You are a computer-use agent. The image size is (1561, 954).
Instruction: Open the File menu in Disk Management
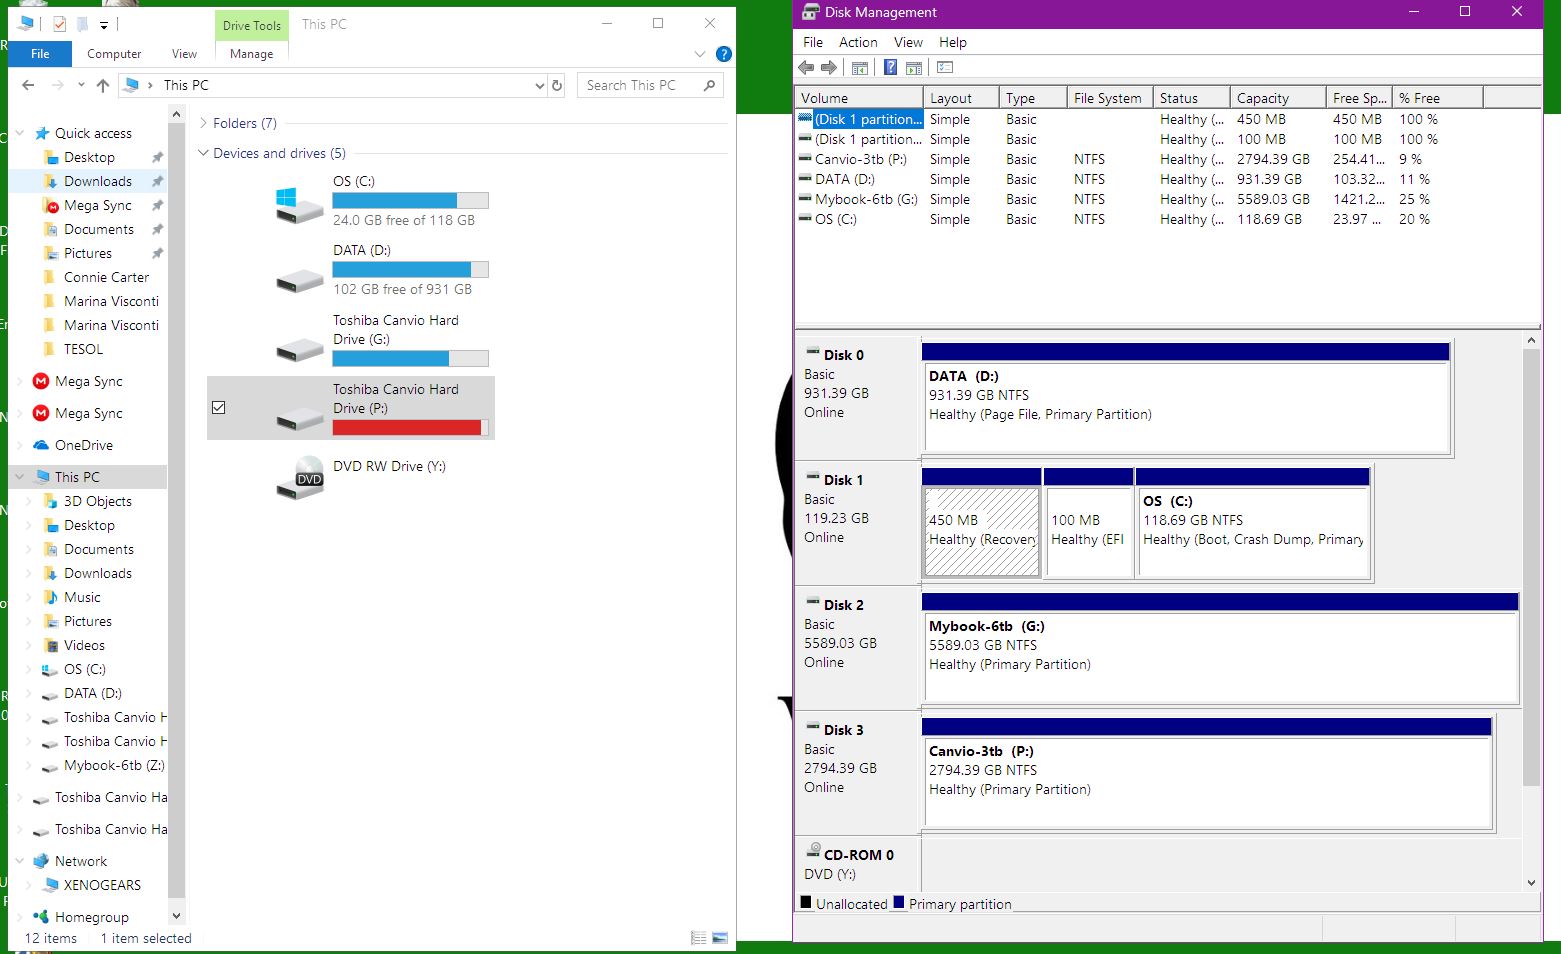click(x=813, y=42)
